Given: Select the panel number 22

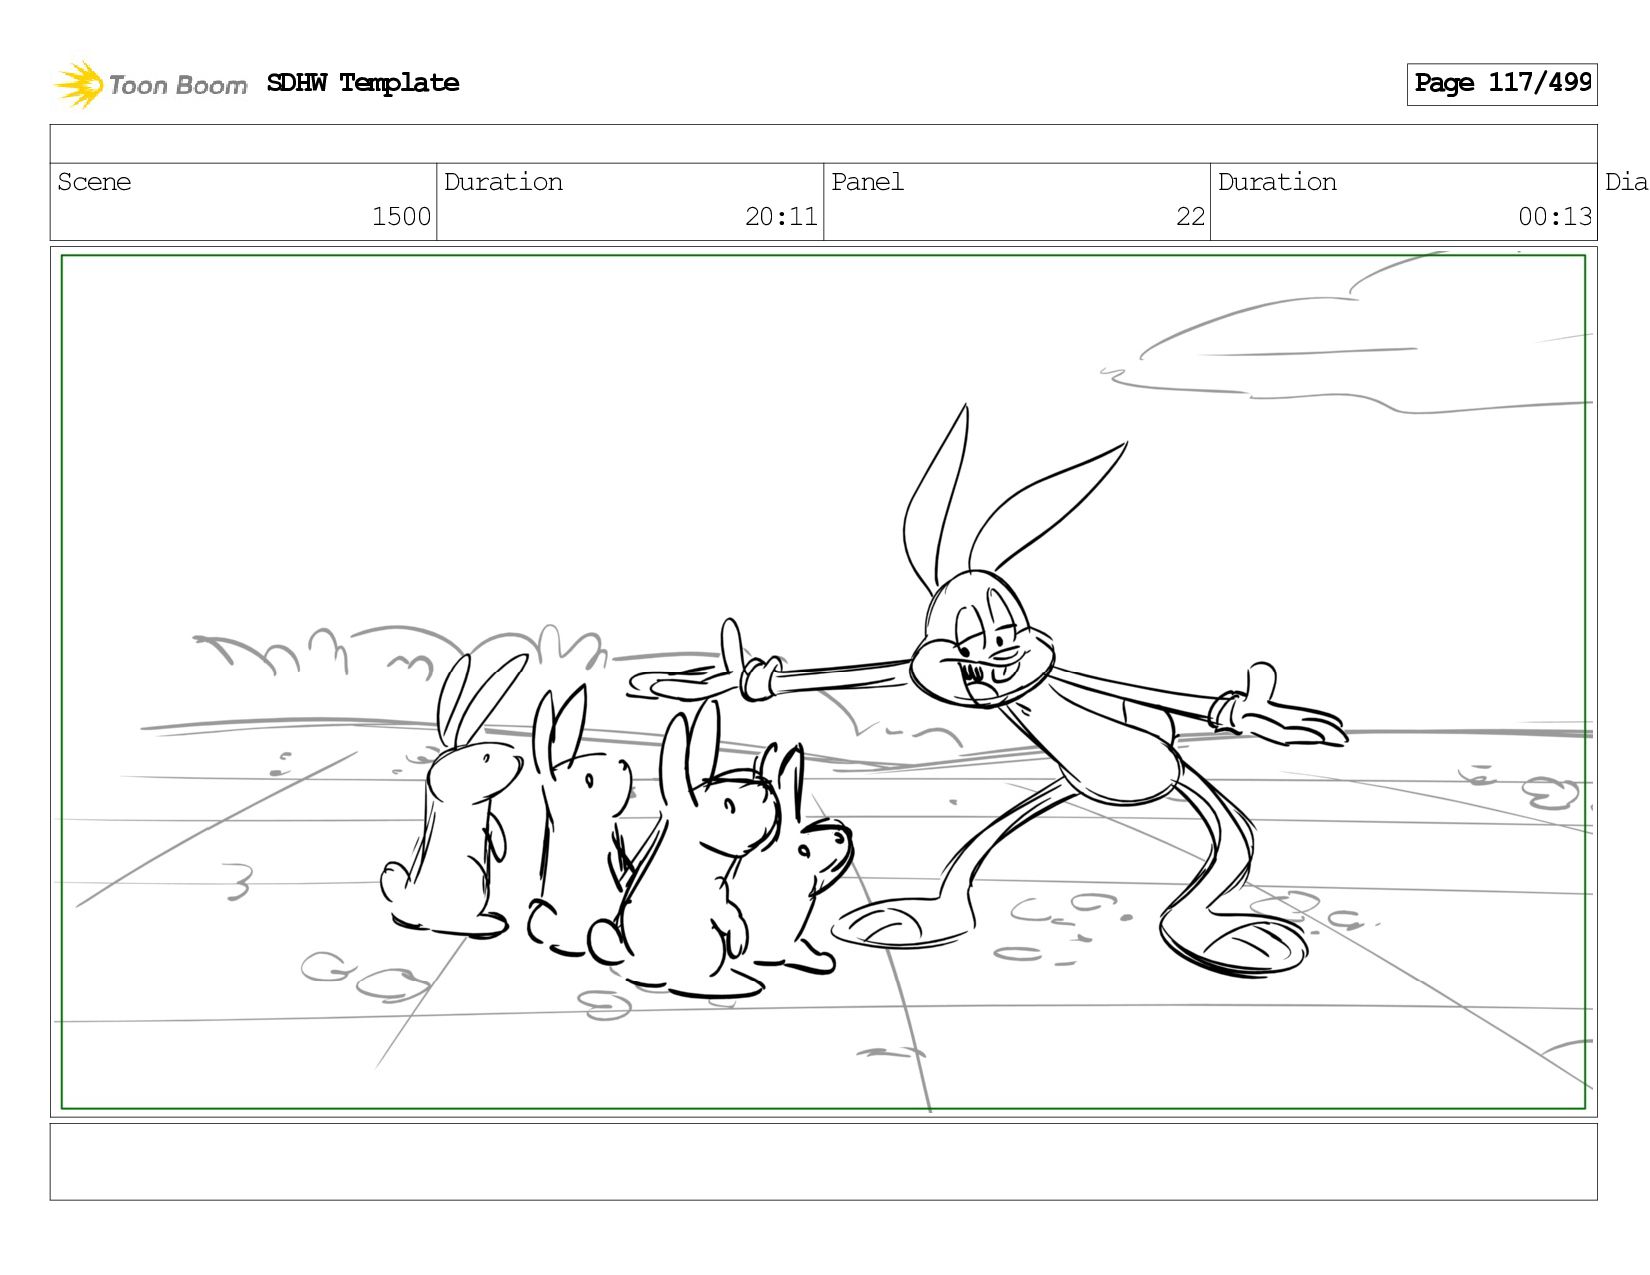Looking at the screenshot, I should tap(1190, 217).
